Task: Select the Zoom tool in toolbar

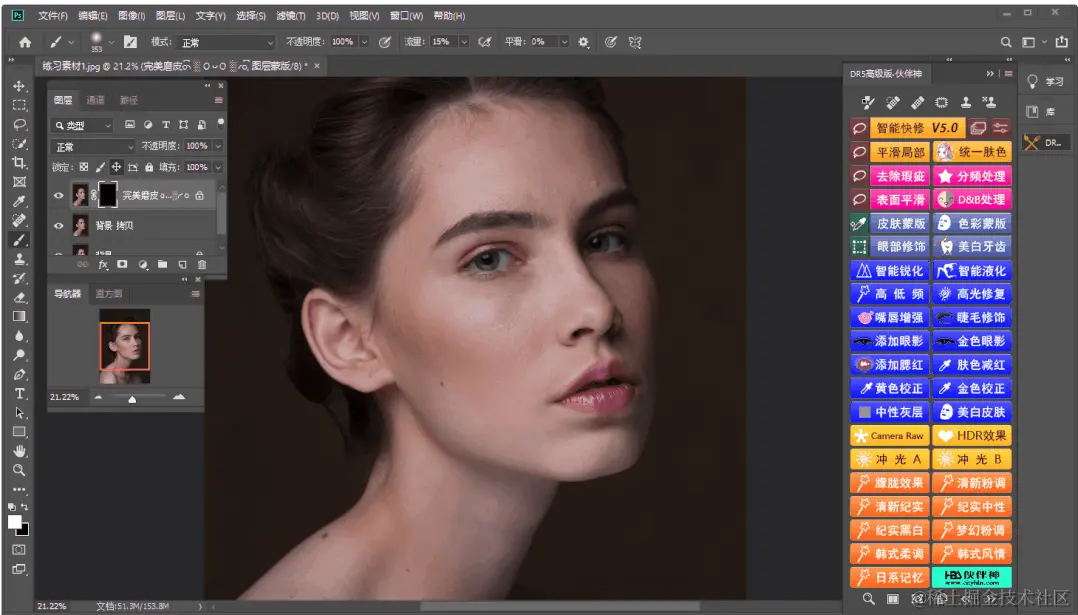Action: pyautogui.click(x=19, y=470)
